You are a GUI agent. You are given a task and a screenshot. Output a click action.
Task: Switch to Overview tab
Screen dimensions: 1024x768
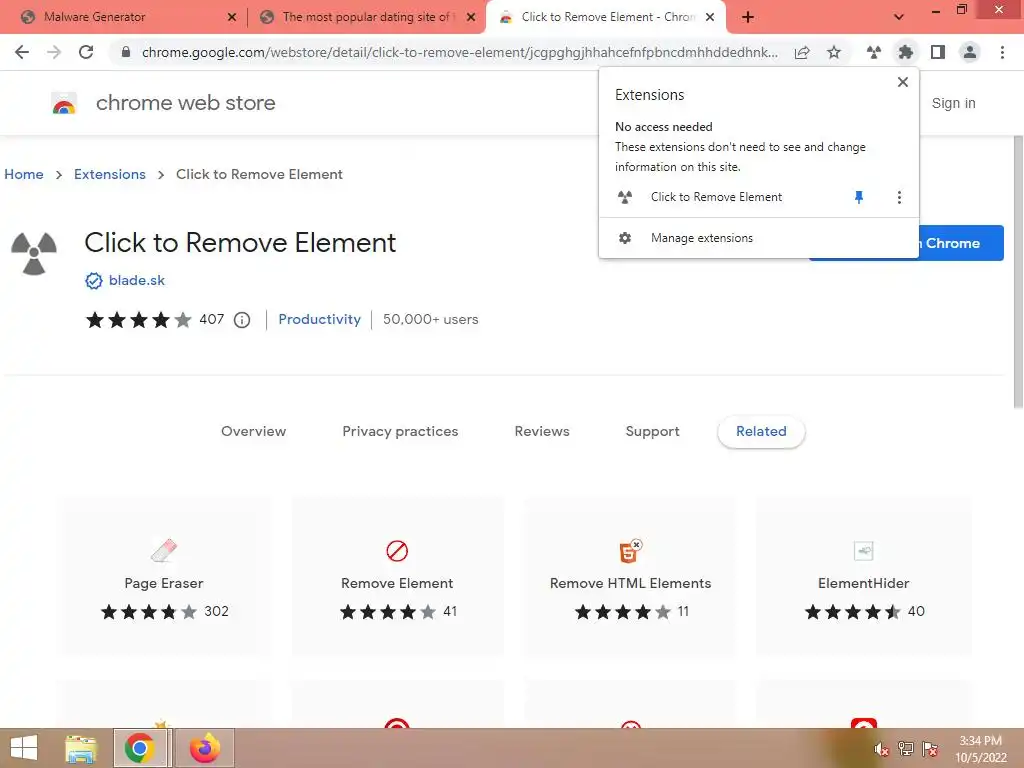pyautogui.click(x=253, y=431)
